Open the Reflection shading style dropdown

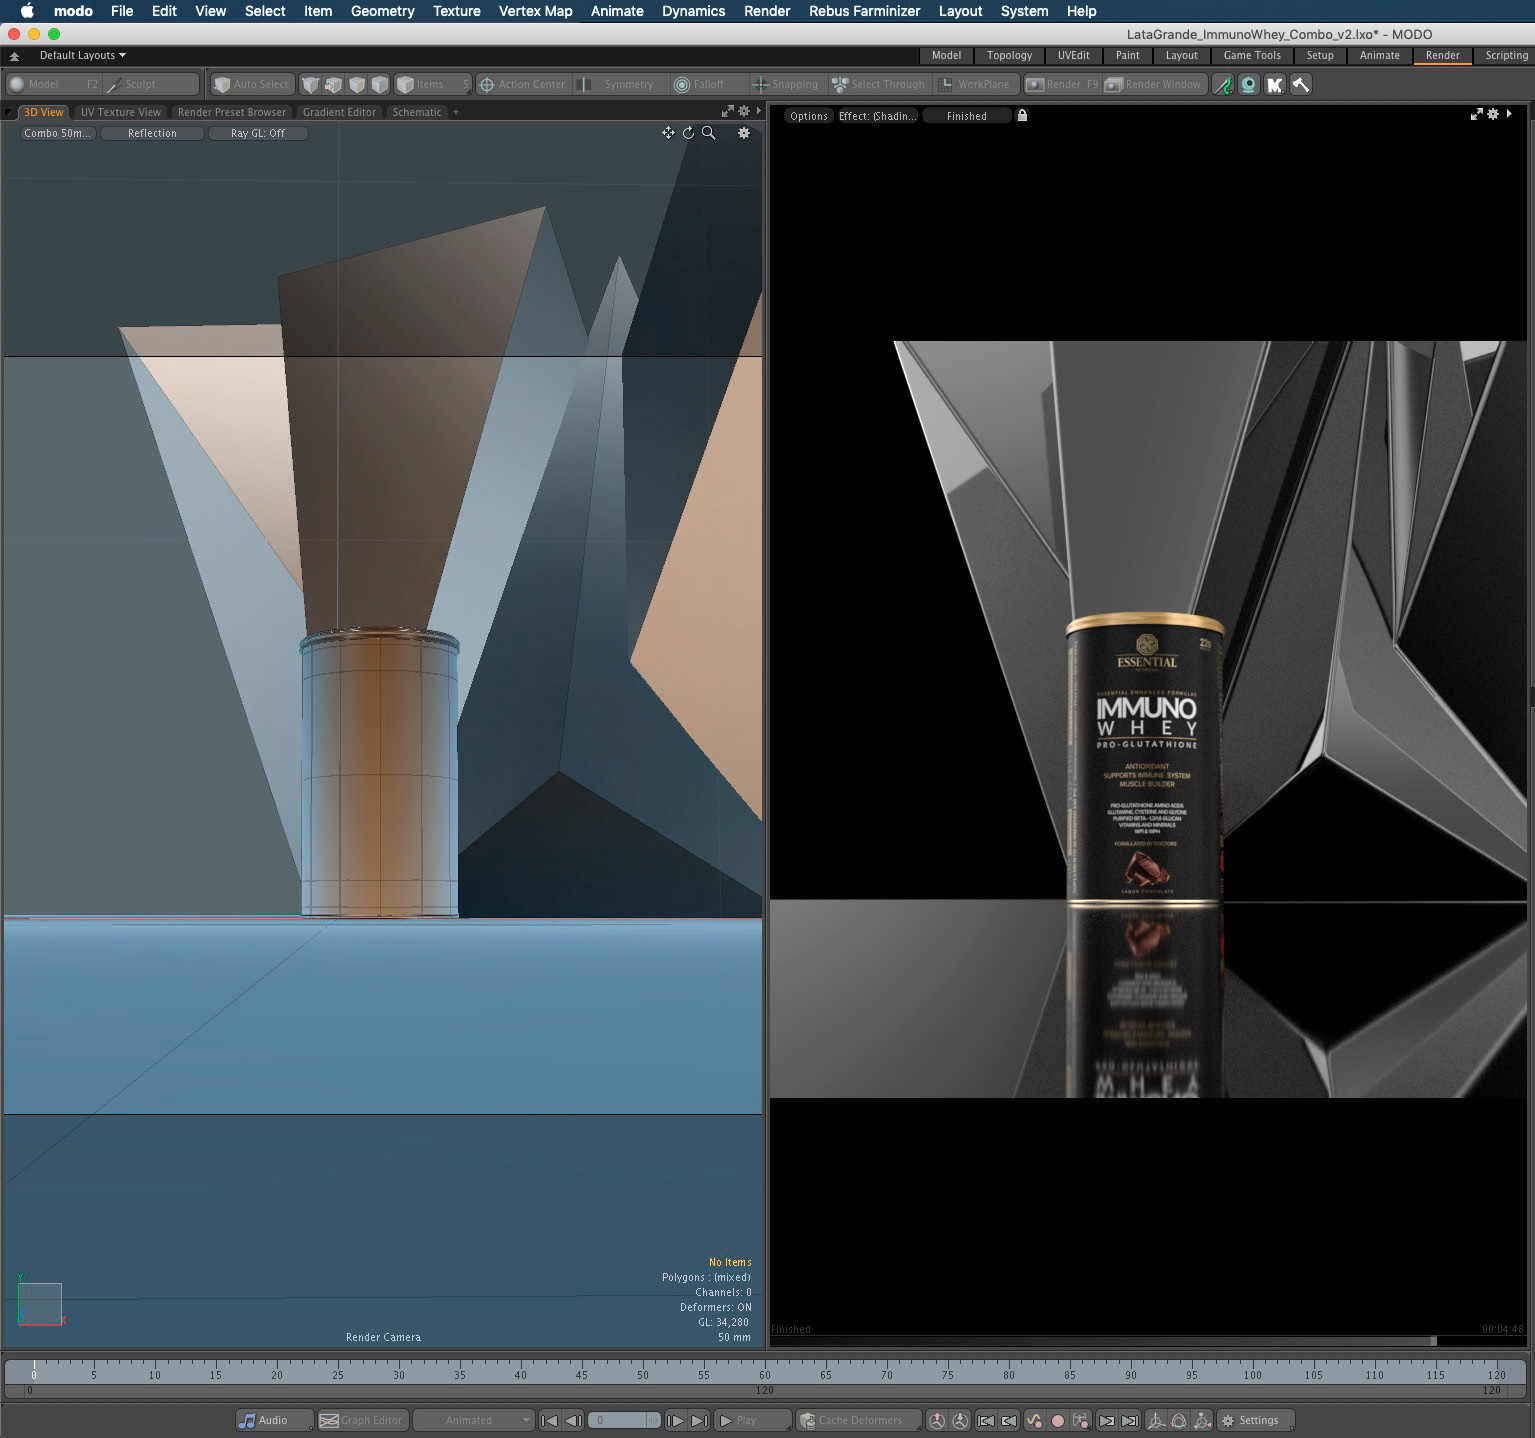[152, 133]
